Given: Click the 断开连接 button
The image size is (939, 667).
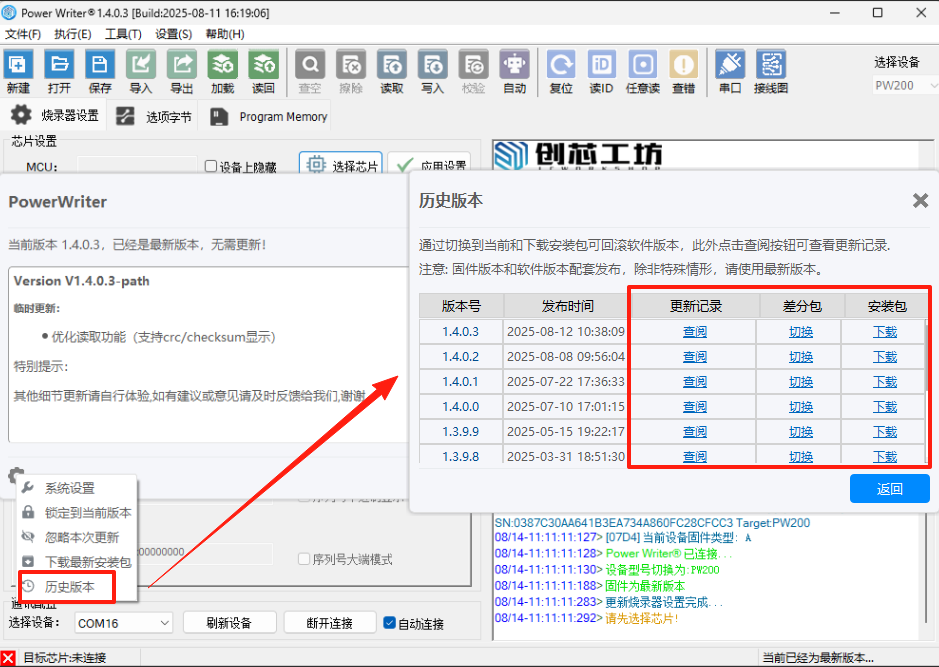Looking at the screenshot, I should pyautogui.click(x=329, y=623).
